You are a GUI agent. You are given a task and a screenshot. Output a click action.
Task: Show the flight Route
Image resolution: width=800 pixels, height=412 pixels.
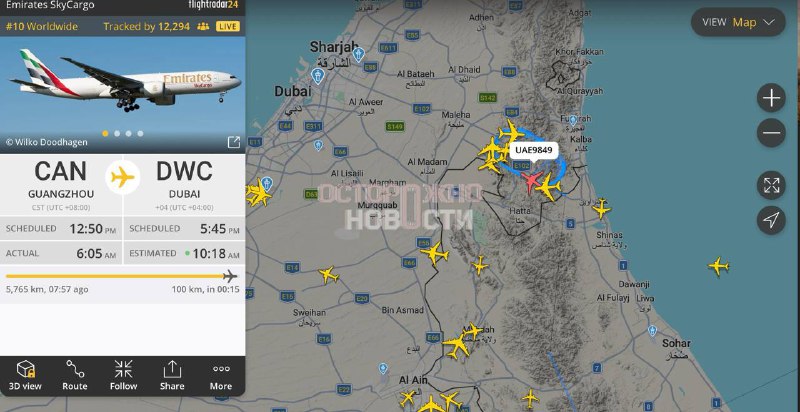click(74, 375)
